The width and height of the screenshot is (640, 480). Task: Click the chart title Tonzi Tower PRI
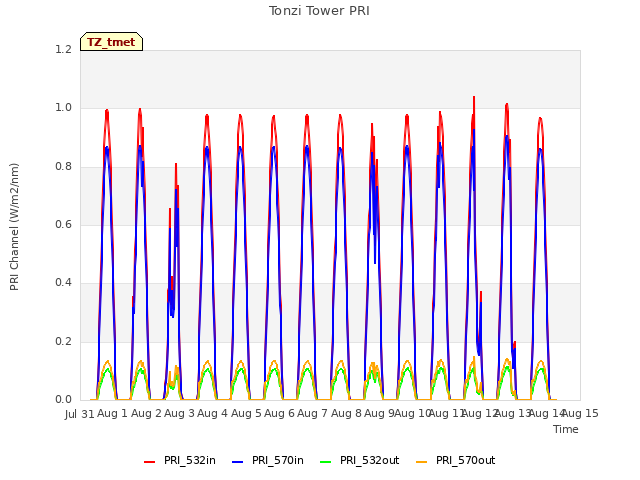319,11
